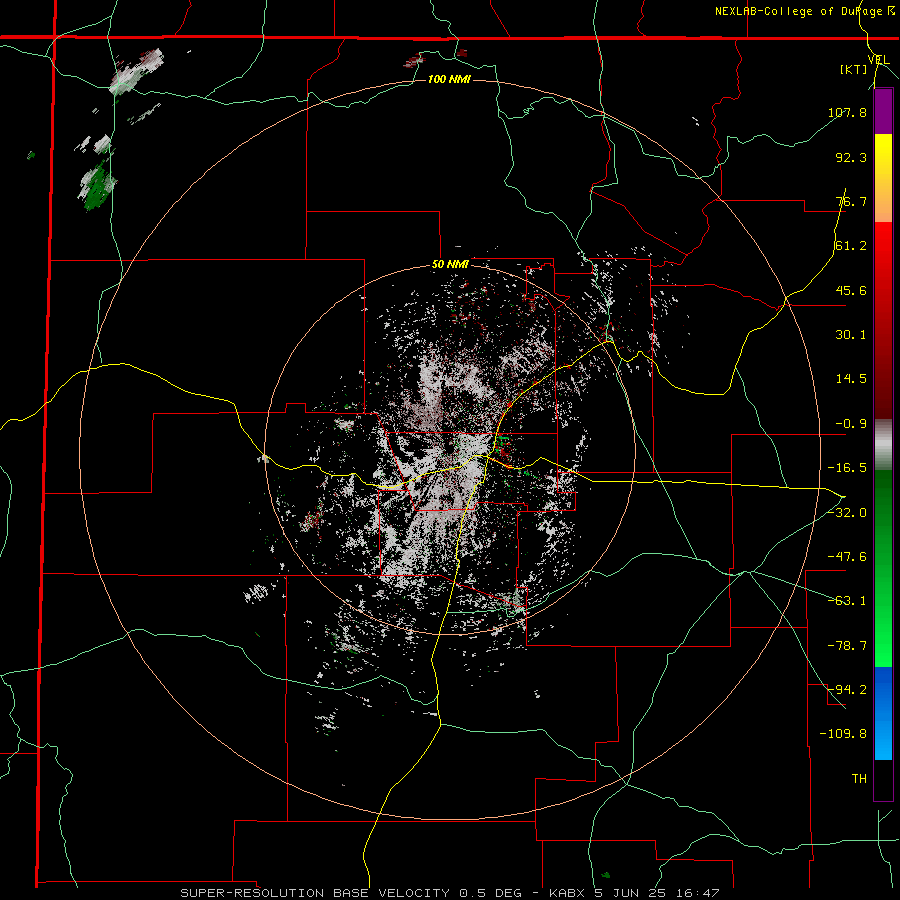Screen dimensions: 900x900
Task: Click the 61.2 velocity scale value
Action: [851, 246]
